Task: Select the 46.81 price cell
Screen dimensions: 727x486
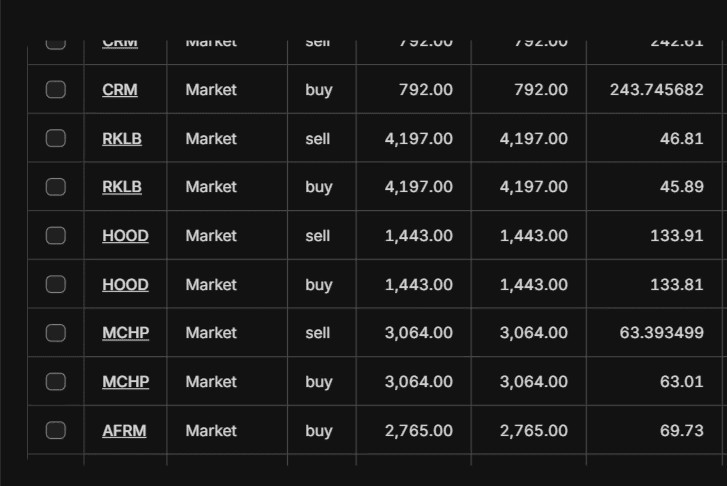Action: click(681, 138)
